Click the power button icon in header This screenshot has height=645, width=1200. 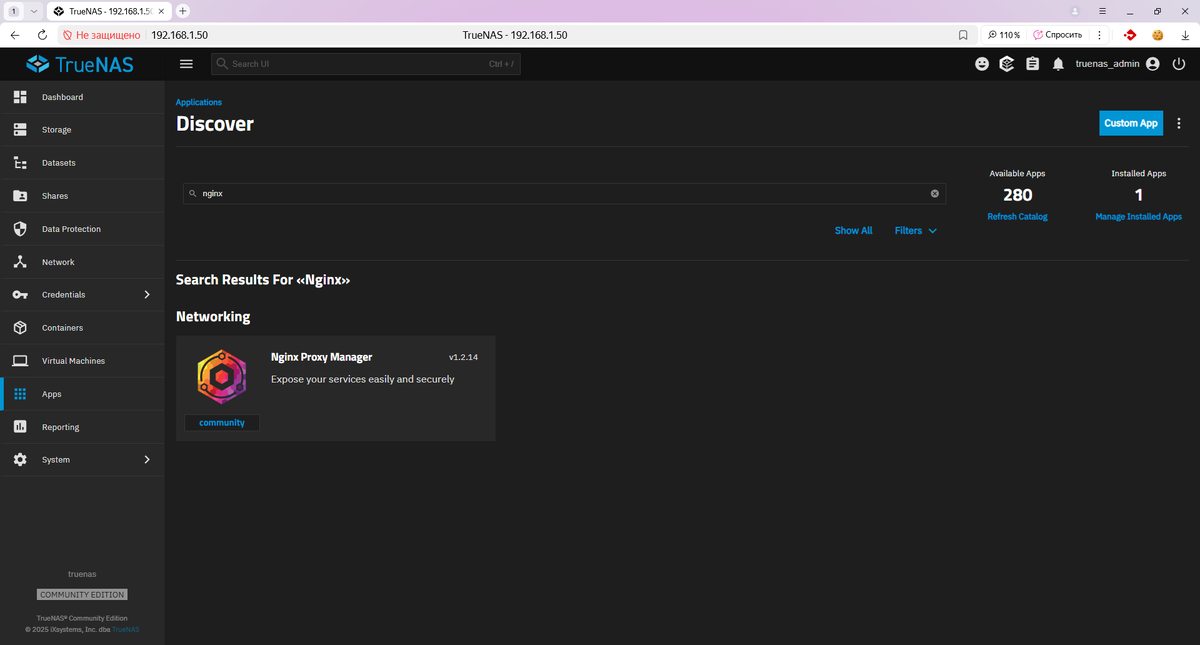[1179, 64]
